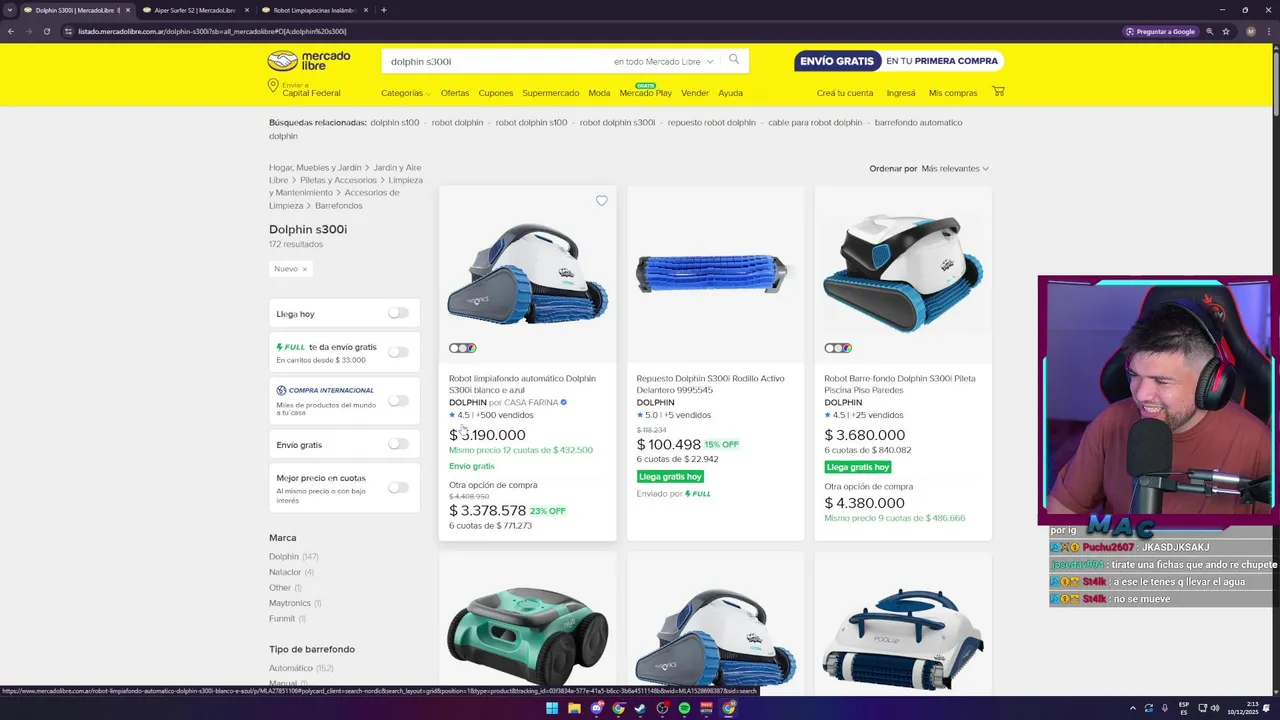The image size is (1280, 720).
Task: Open 'en todo Mercado Libre' search scope dropdown
Action: 663,62
